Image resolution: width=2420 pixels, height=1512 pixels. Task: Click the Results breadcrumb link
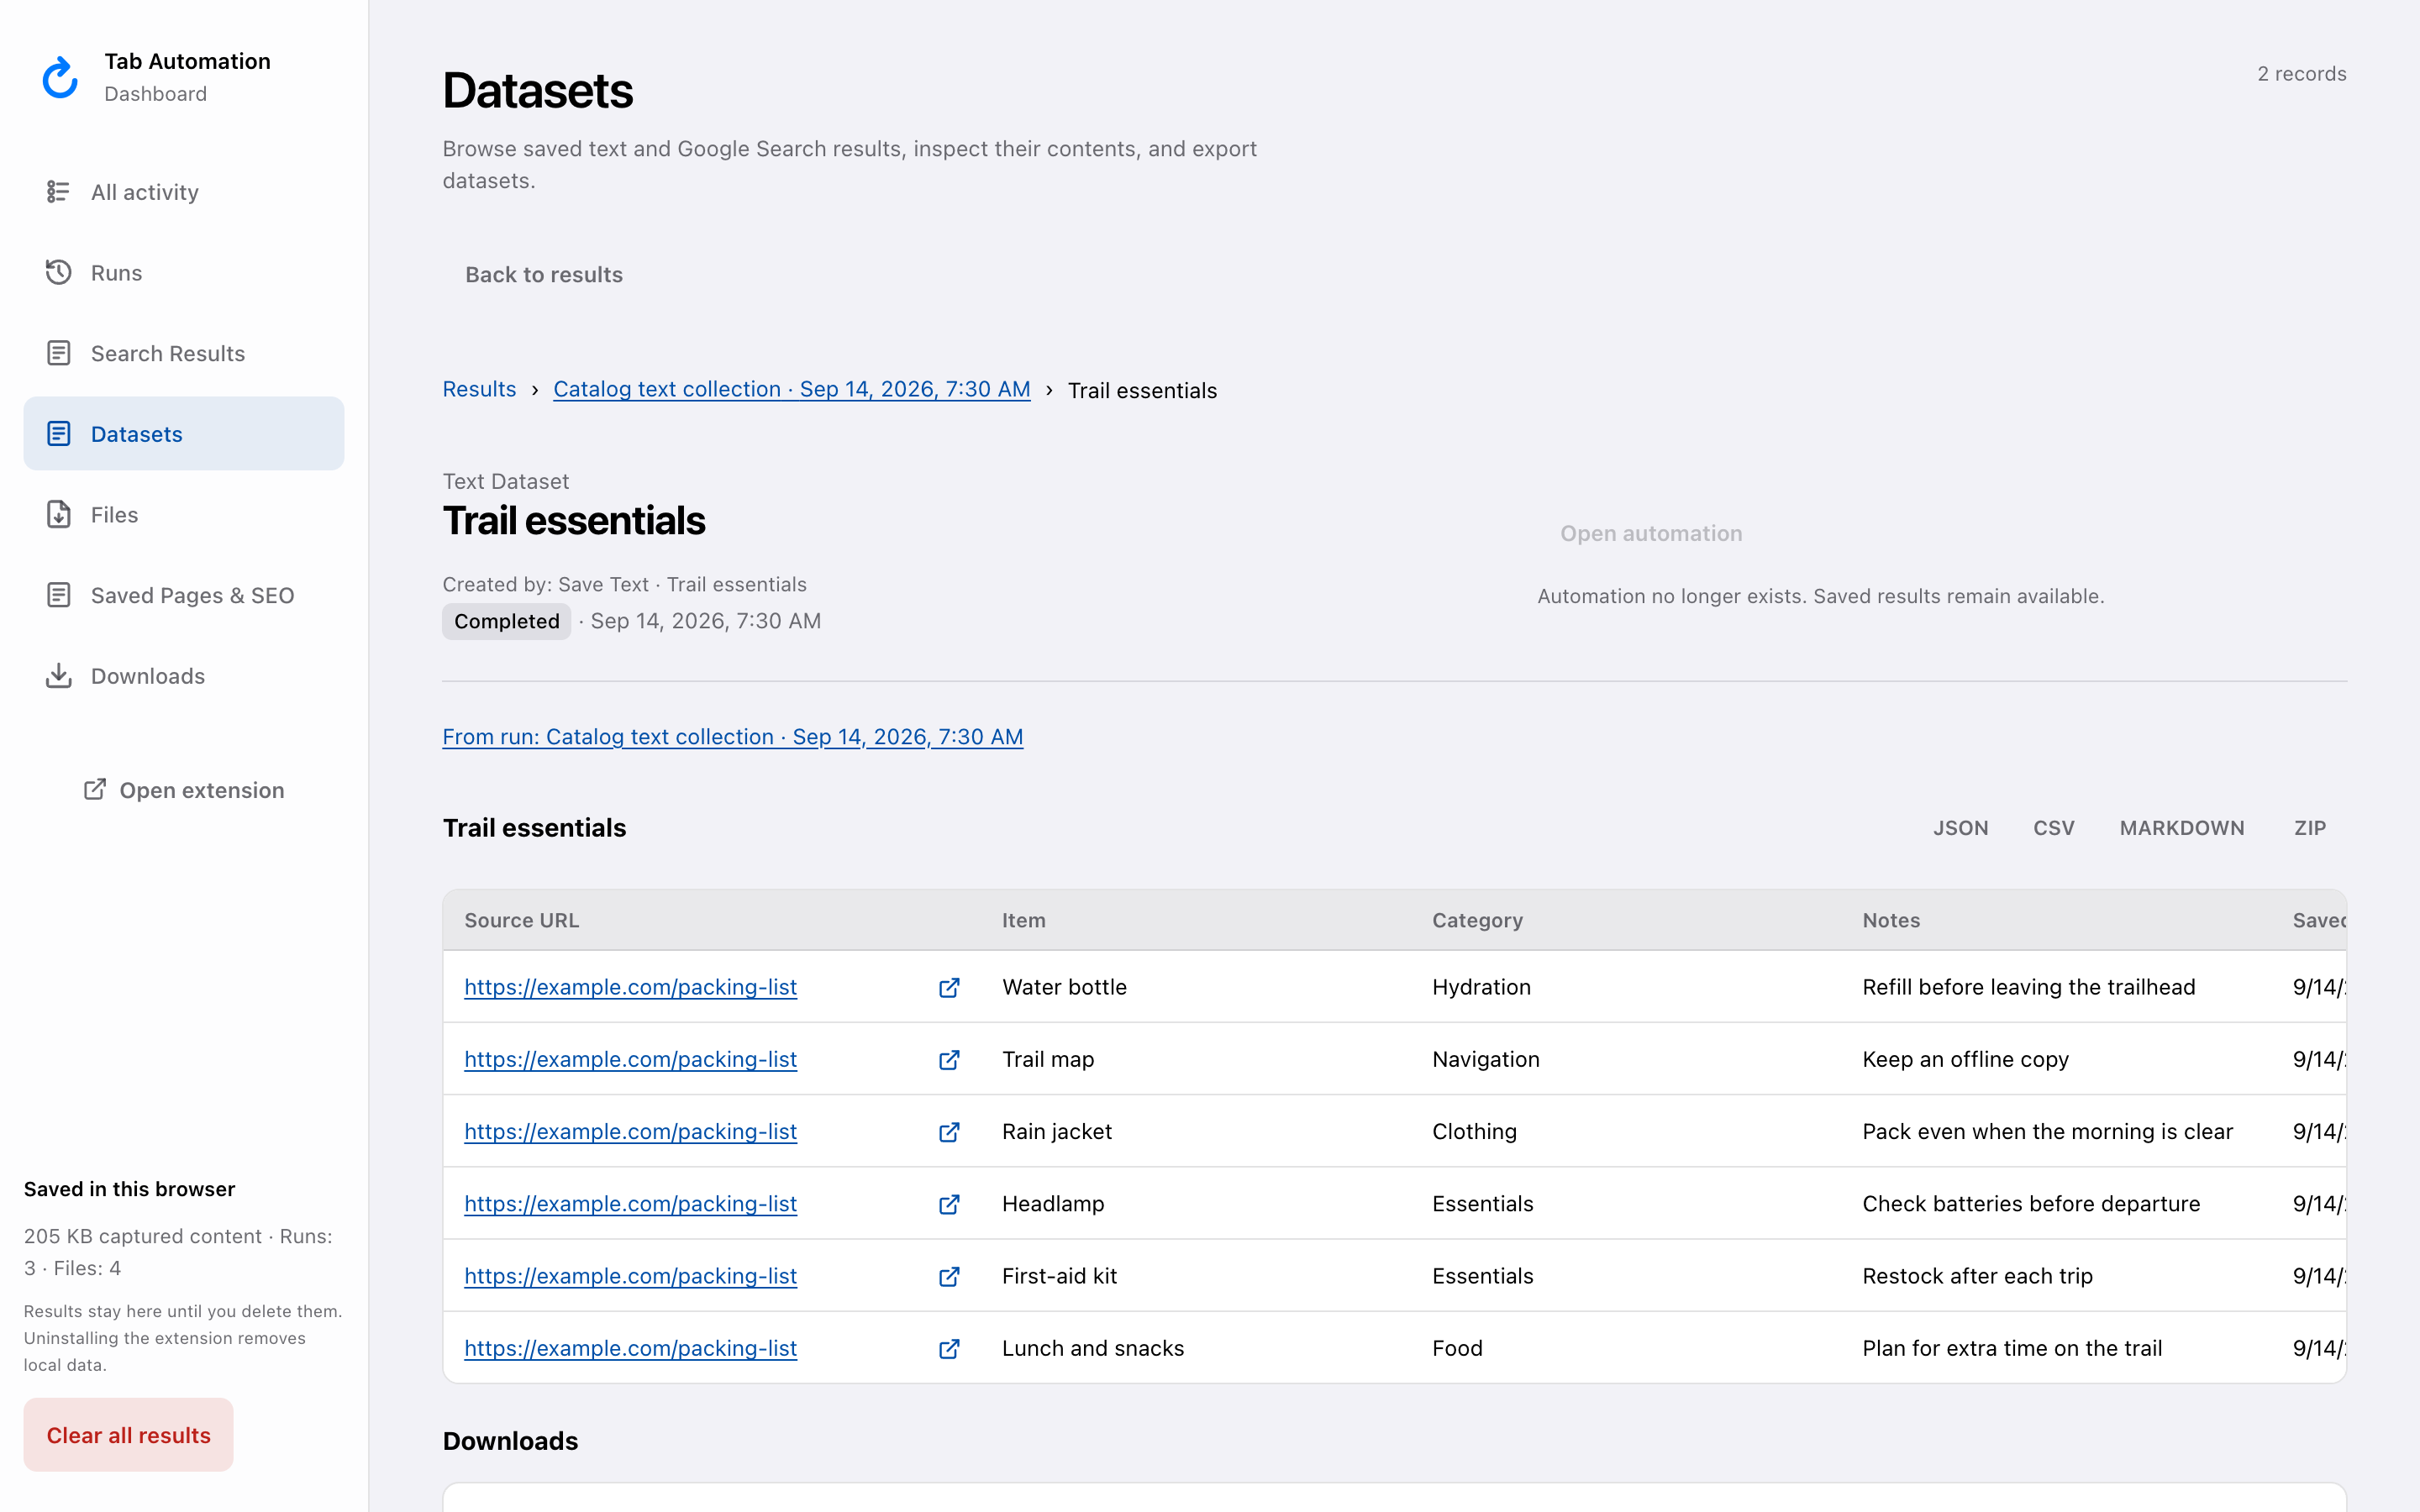coord(479,389)
